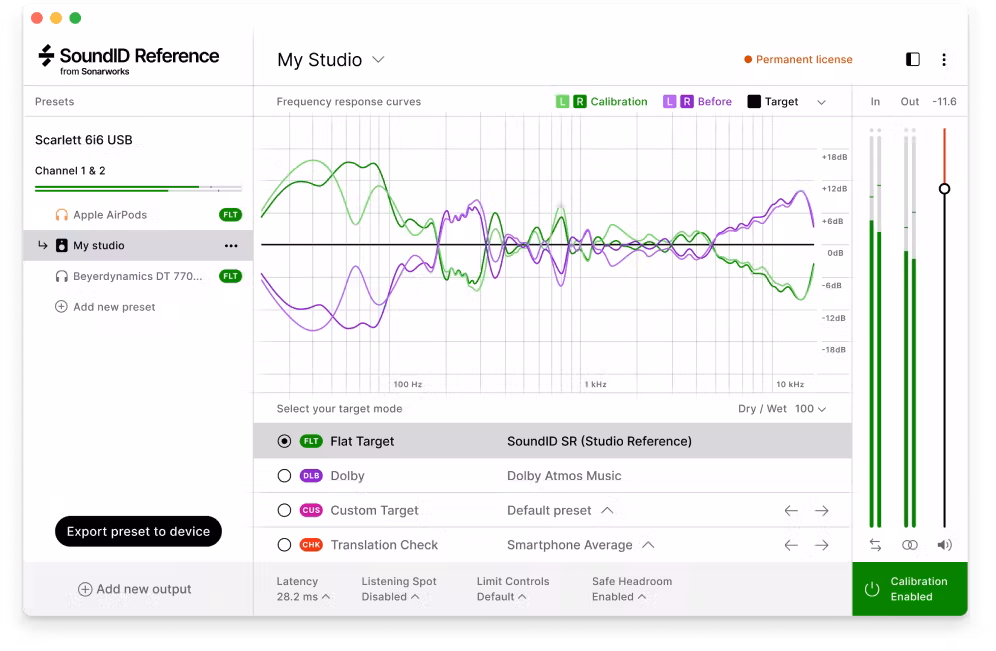Select the Custom Target radio button

click(x=284, y=511)
